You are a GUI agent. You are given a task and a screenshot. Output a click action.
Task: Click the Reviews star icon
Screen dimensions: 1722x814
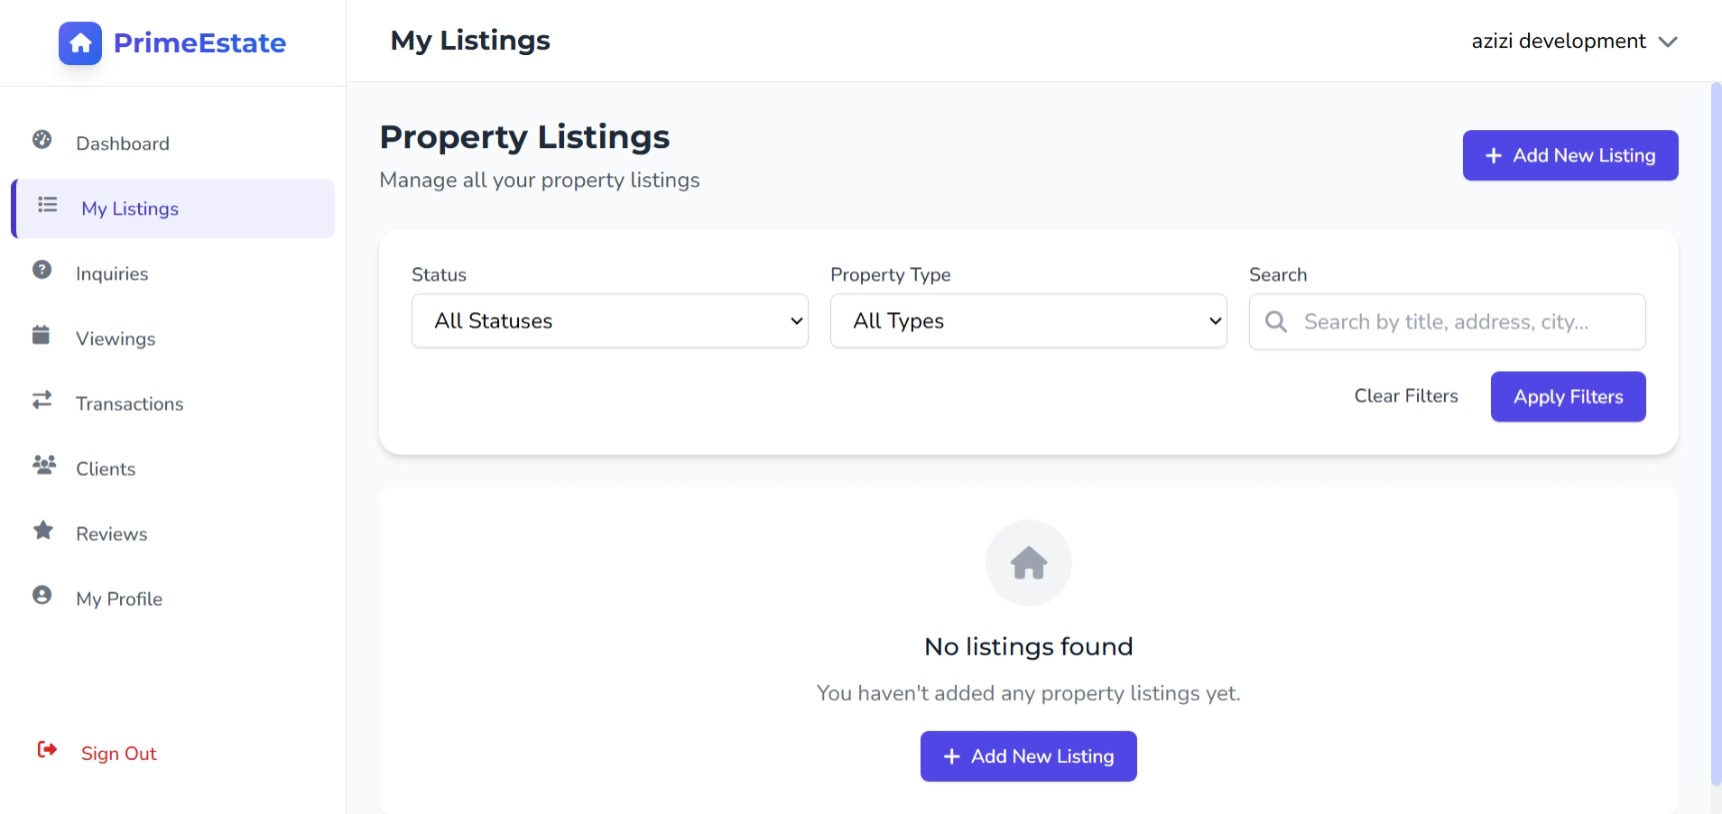click(43, 530)
